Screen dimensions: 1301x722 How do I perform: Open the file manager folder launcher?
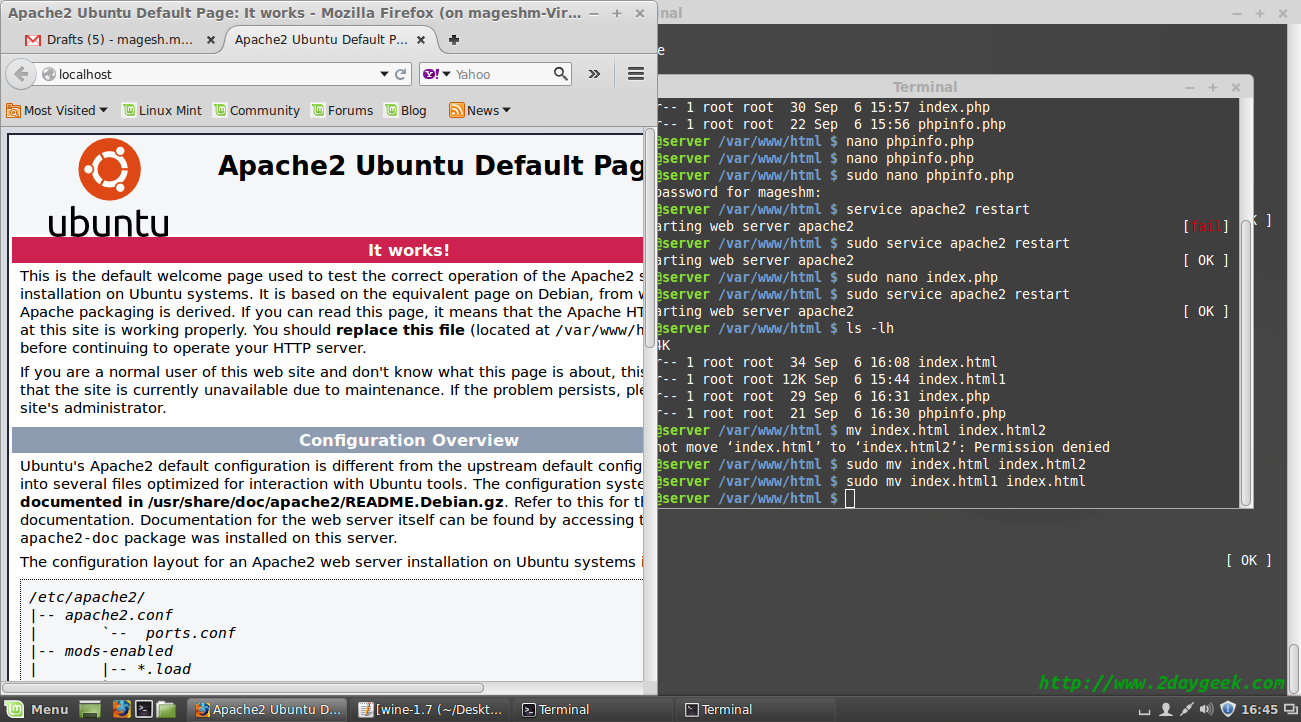point(166,709)
